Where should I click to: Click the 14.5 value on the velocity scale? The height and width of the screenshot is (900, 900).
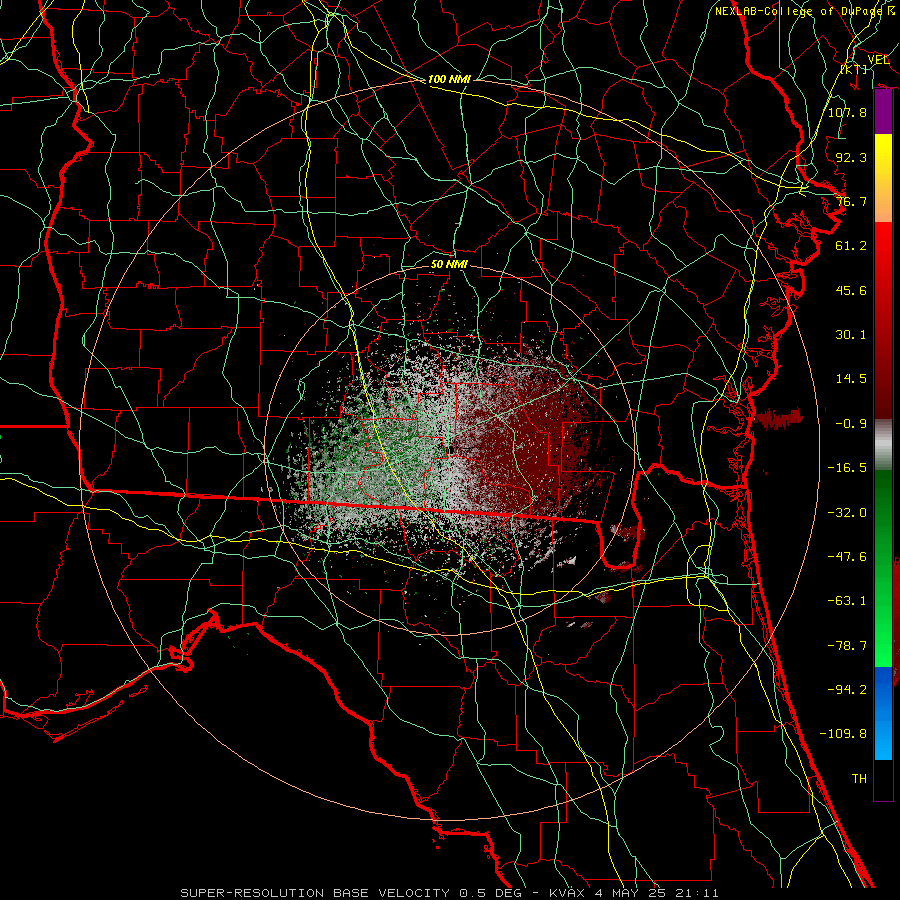(x=851, y=379)
